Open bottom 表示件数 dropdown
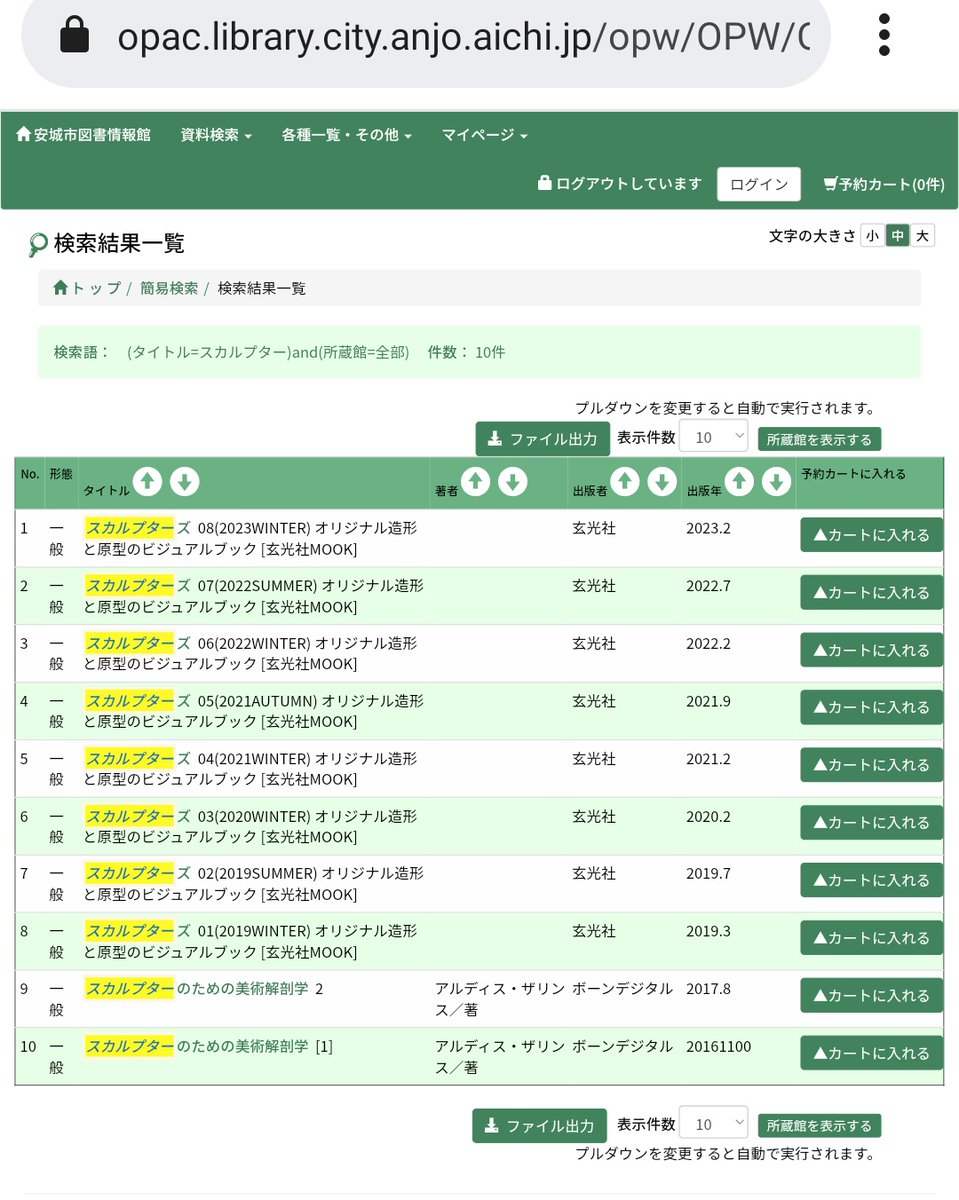This screenshot has height=1200, width=959. [713, 1124]
